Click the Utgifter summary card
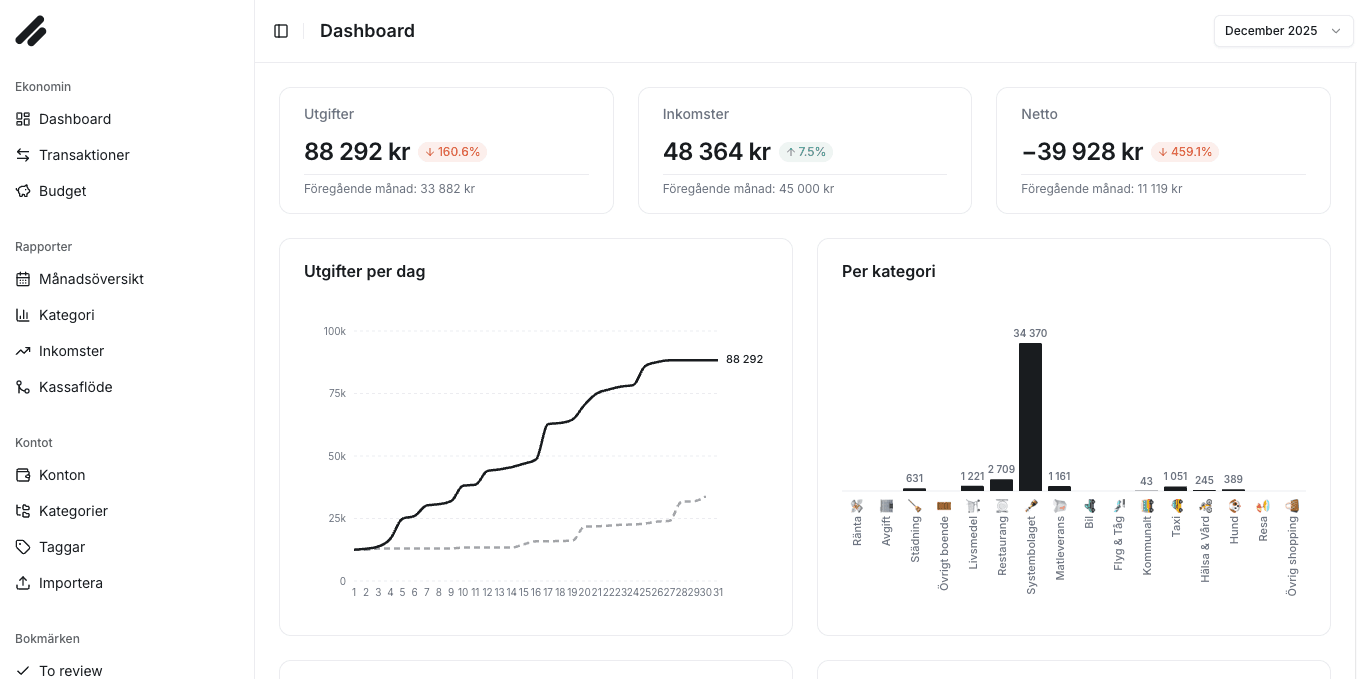Viewport: 1357px width, 679px height. coord(446,150)
